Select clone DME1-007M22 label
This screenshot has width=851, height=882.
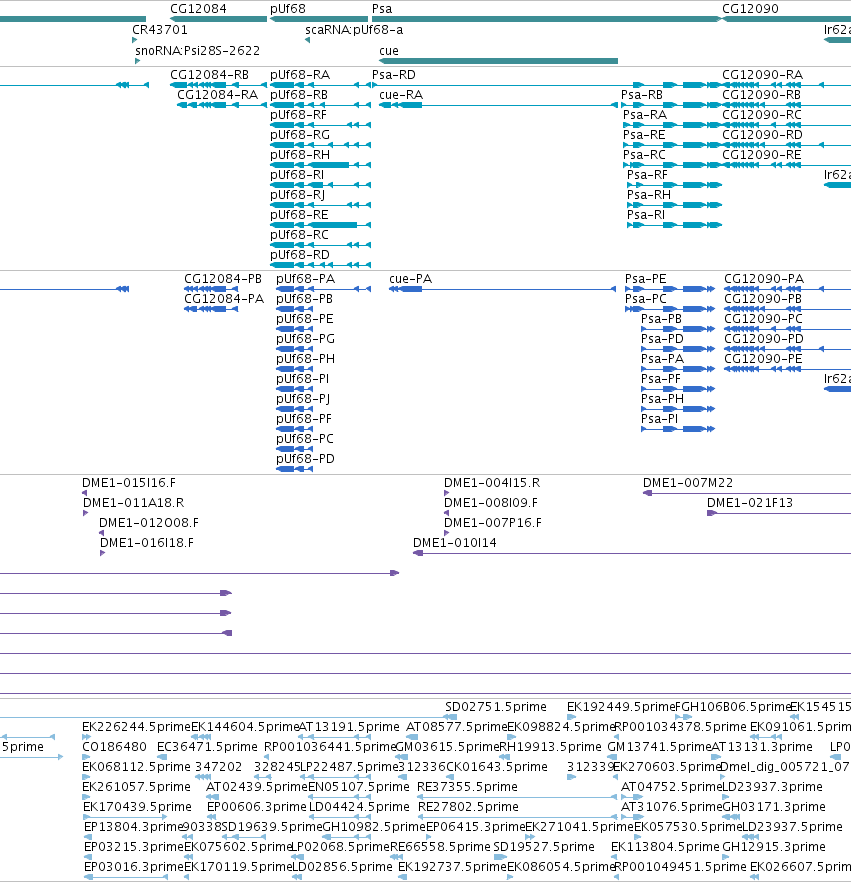pos(688,483)
